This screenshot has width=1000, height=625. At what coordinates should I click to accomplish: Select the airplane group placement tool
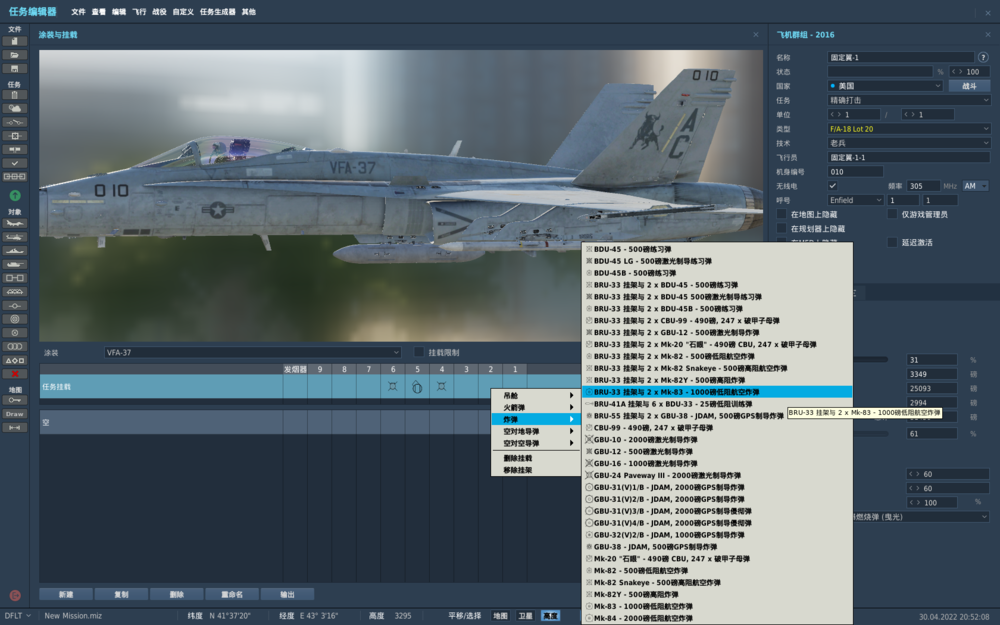pos(15,223)
